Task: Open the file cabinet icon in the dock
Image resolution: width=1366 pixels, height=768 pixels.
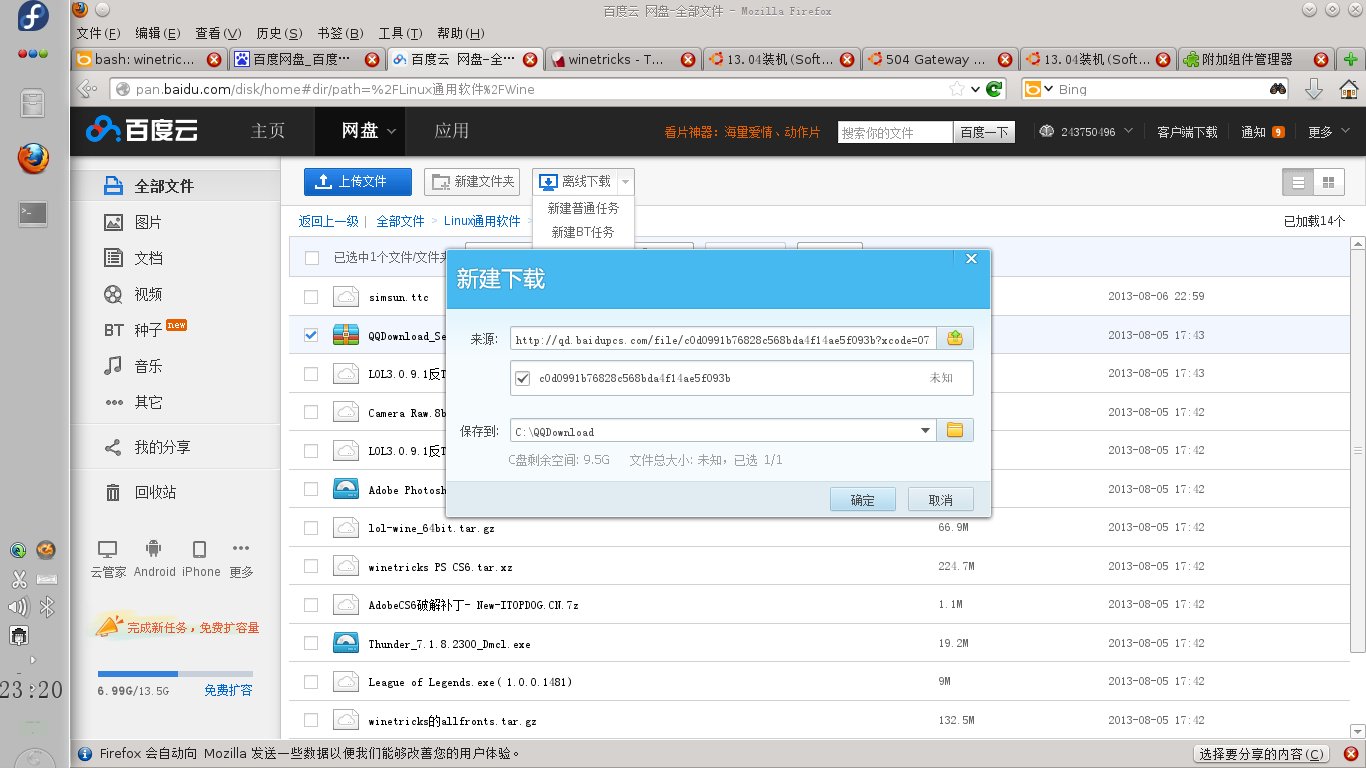Action: 33,103
